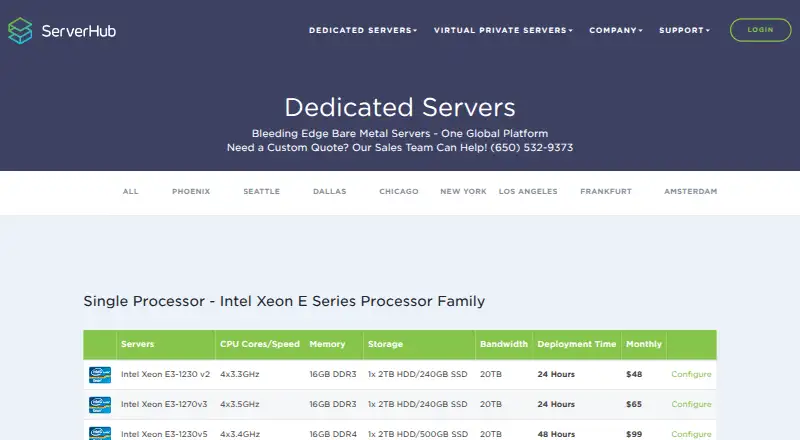Viewport: 800px width, 440px height.
Task: Filter servers by Phoenix
Action: [191, 191]
